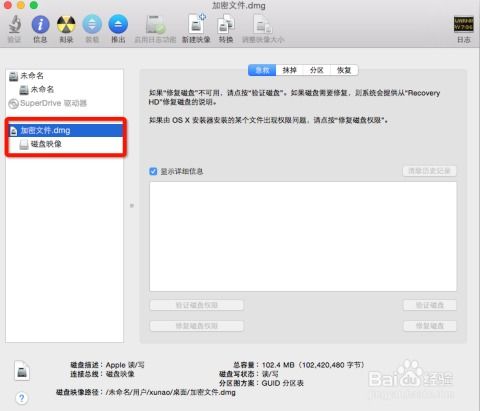Toggle the show details checkbox
Image resolution: width=480 pixels, height=411 pixels.
click(x=153, y=172)
